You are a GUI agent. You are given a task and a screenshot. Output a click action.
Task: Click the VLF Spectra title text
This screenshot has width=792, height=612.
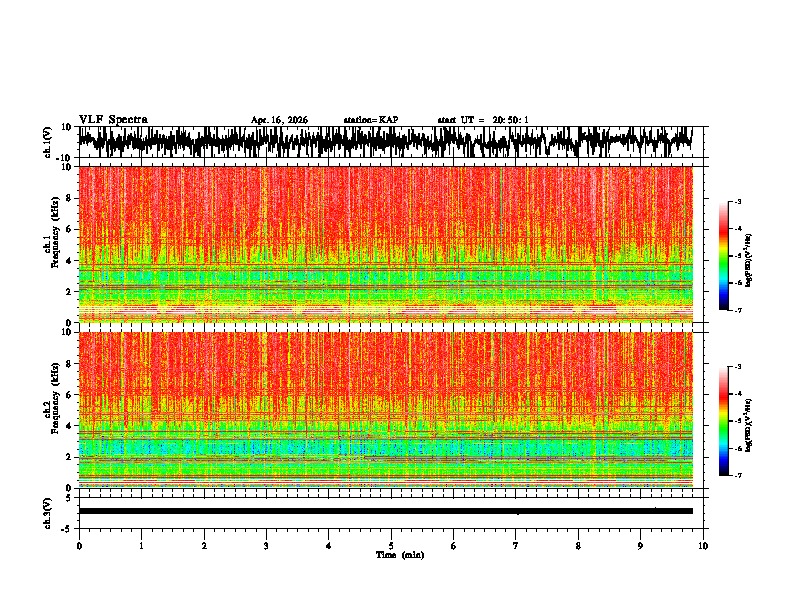pyautogui.click(x=113, y=120)
